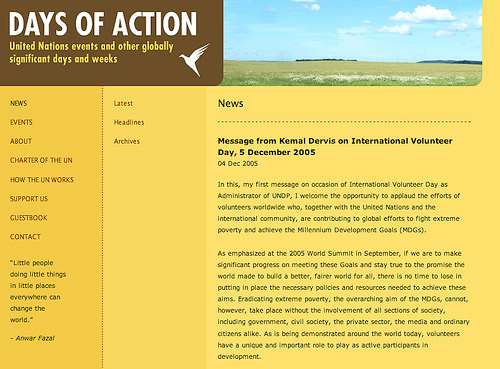This screenshot has width=500, height=369.
Task: Open the Kemal Dervis message headline
Action: (335, 146)
